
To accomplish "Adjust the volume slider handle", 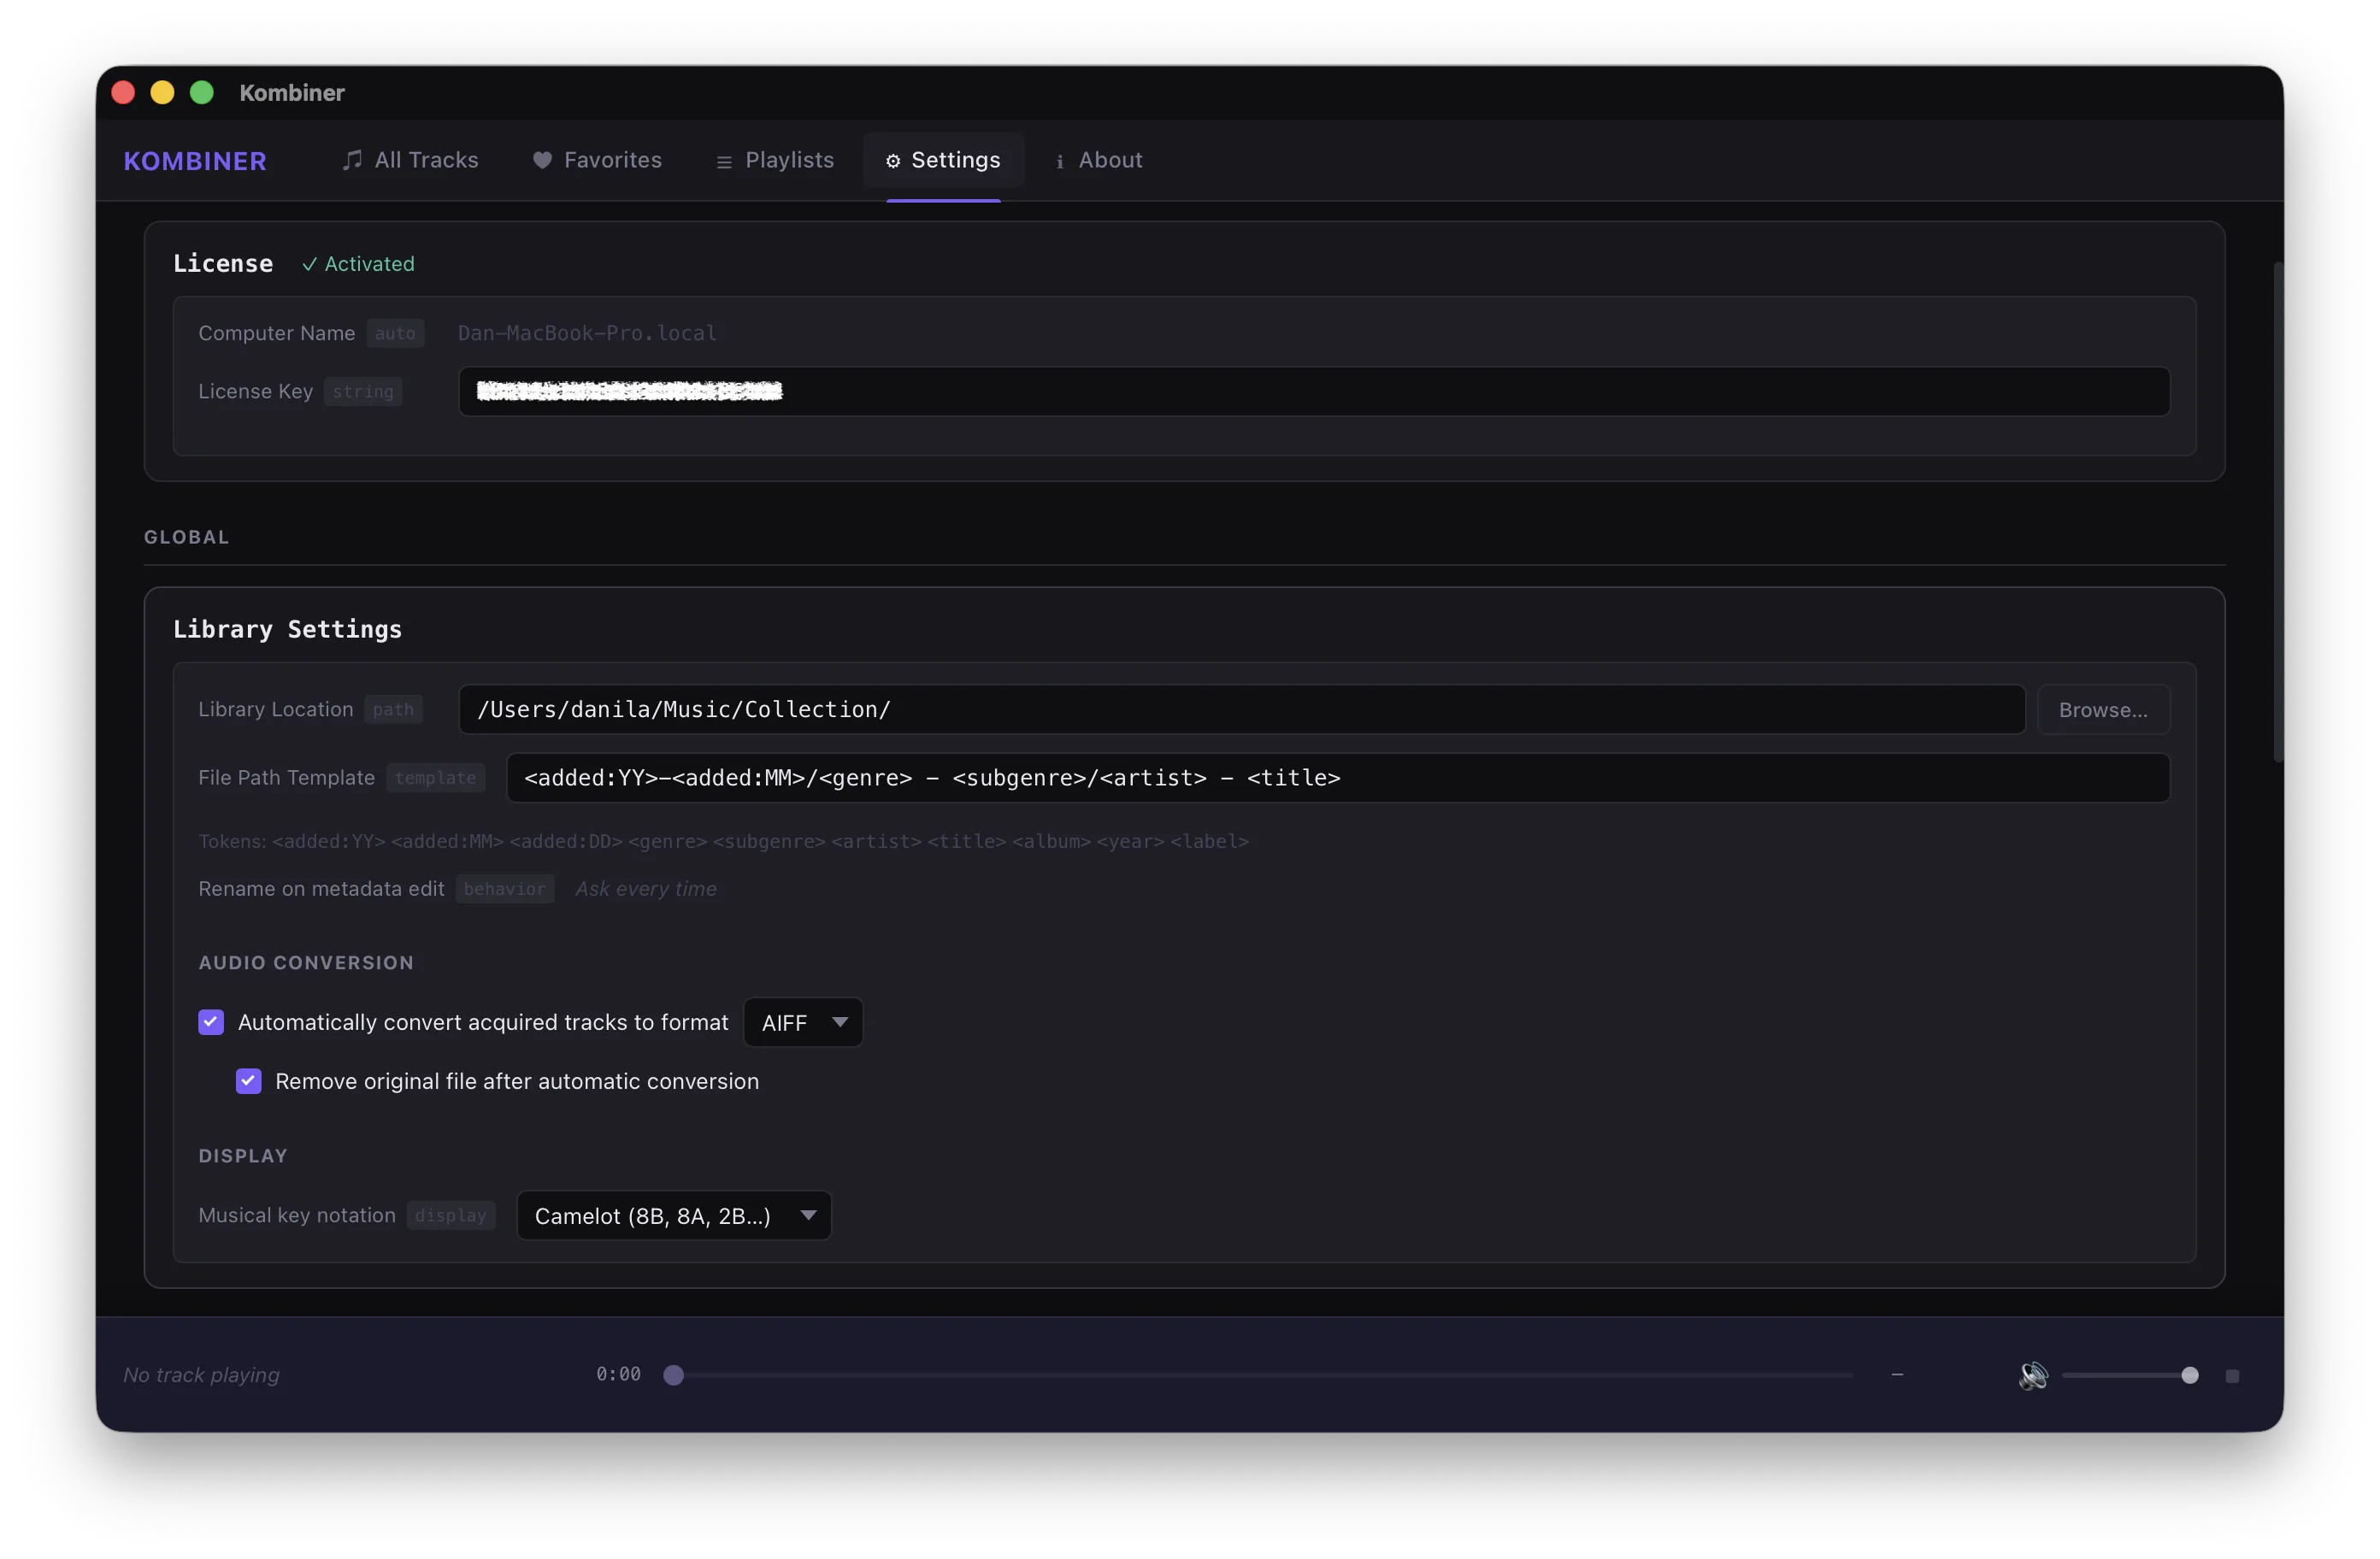I will click(2190, 1374).
